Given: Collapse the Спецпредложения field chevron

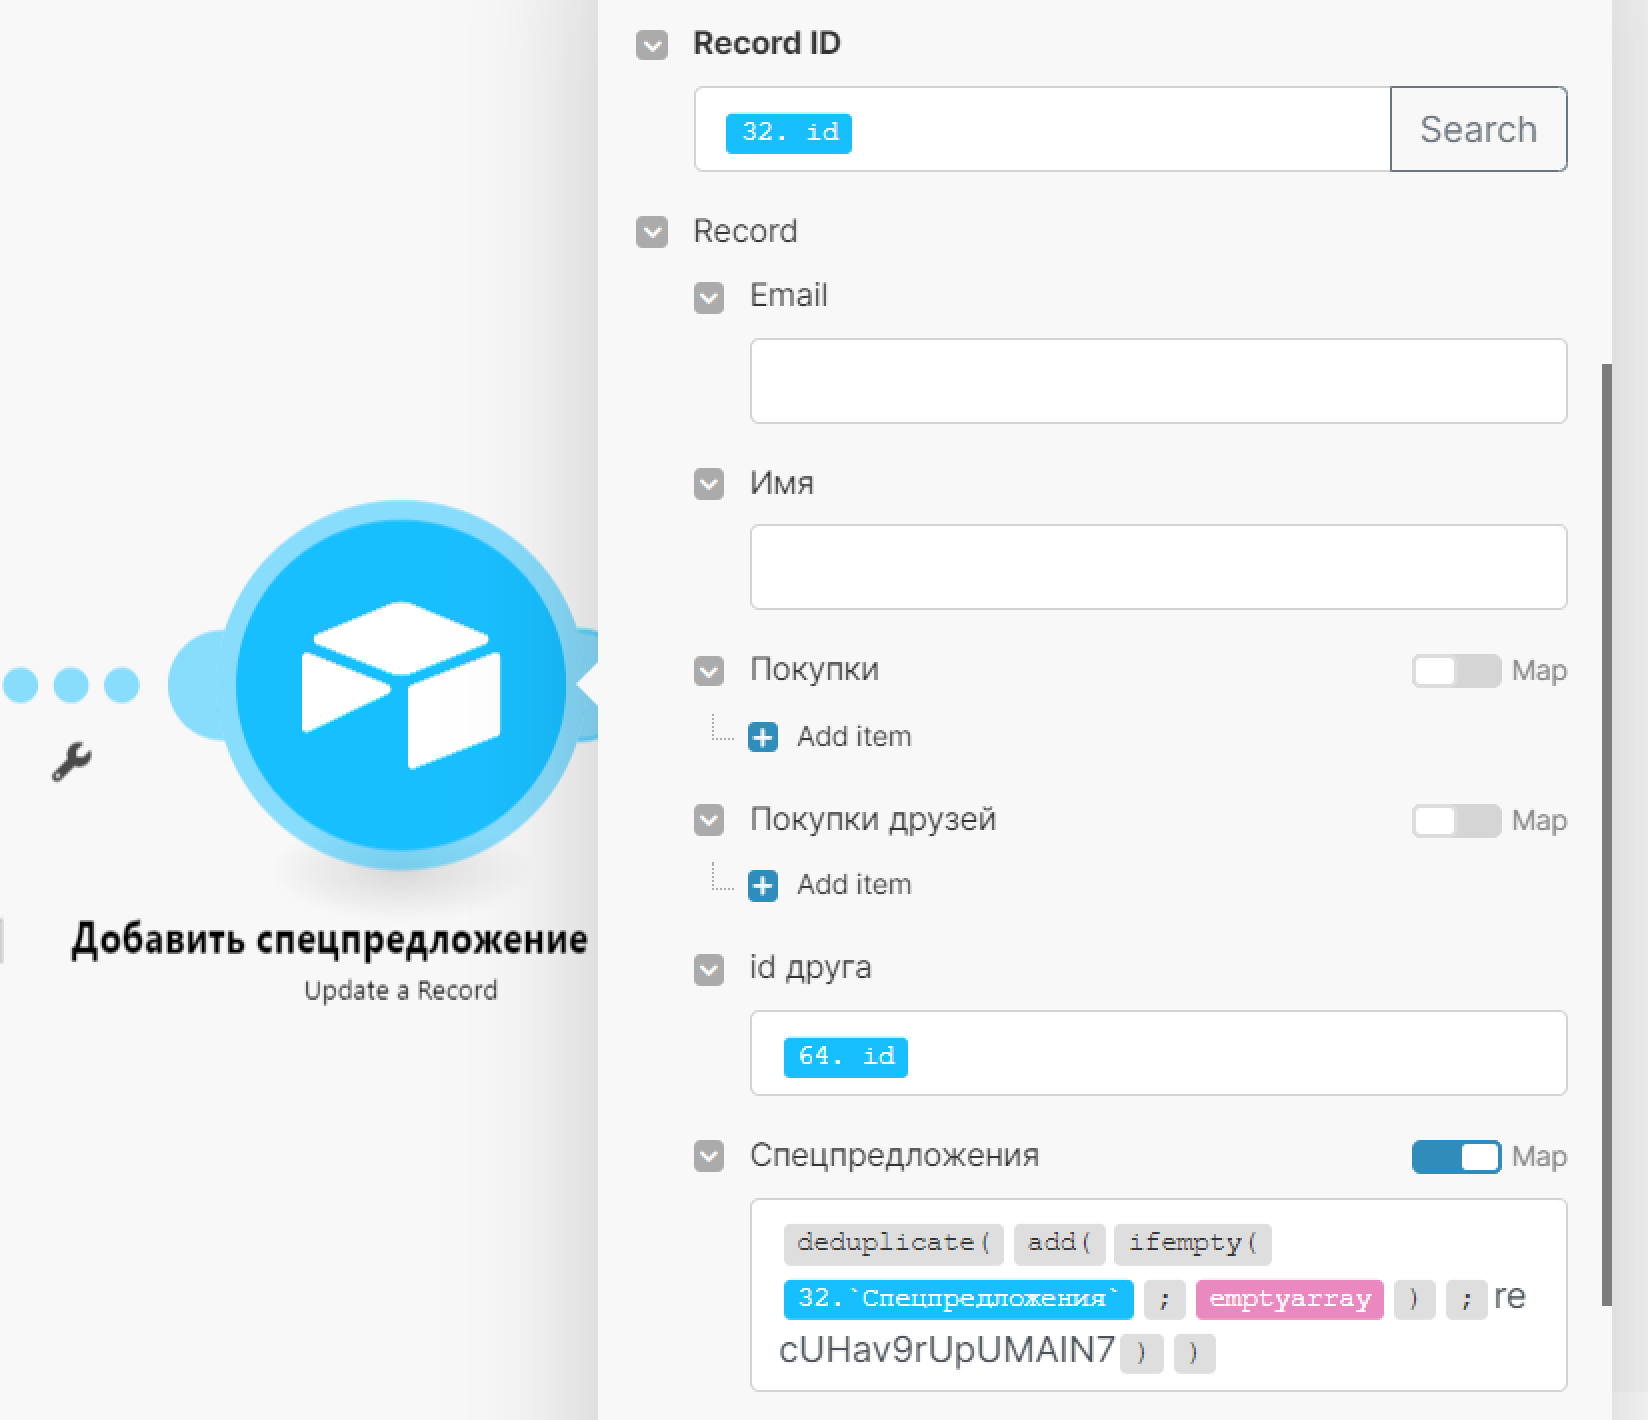Looking at the screenshot, I should tap(709, 1157).
